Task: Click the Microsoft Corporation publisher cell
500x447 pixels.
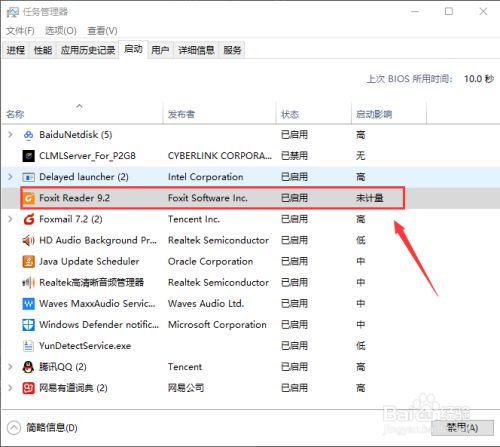Action: pyautogui.click(x=217, y=325)
